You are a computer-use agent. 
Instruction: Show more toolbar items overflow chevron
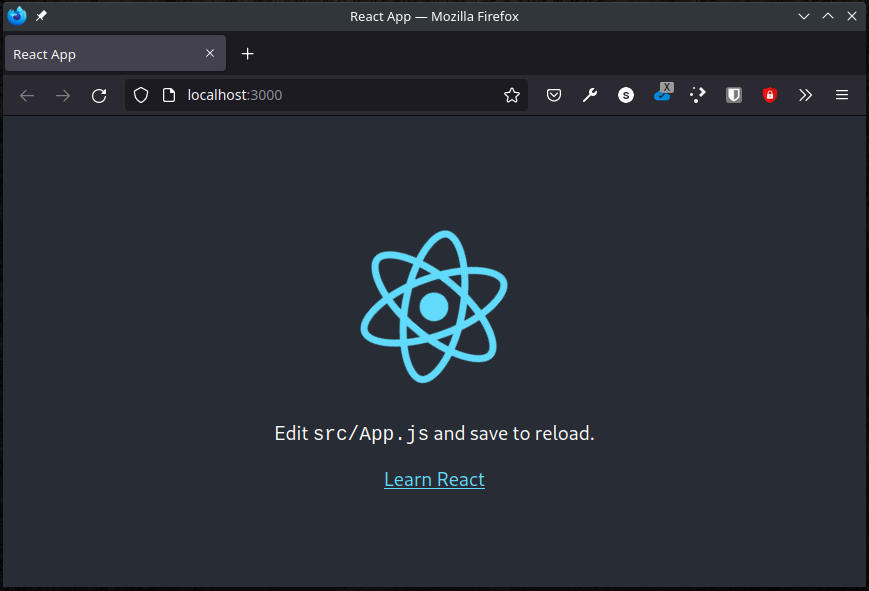pos(805,95)
